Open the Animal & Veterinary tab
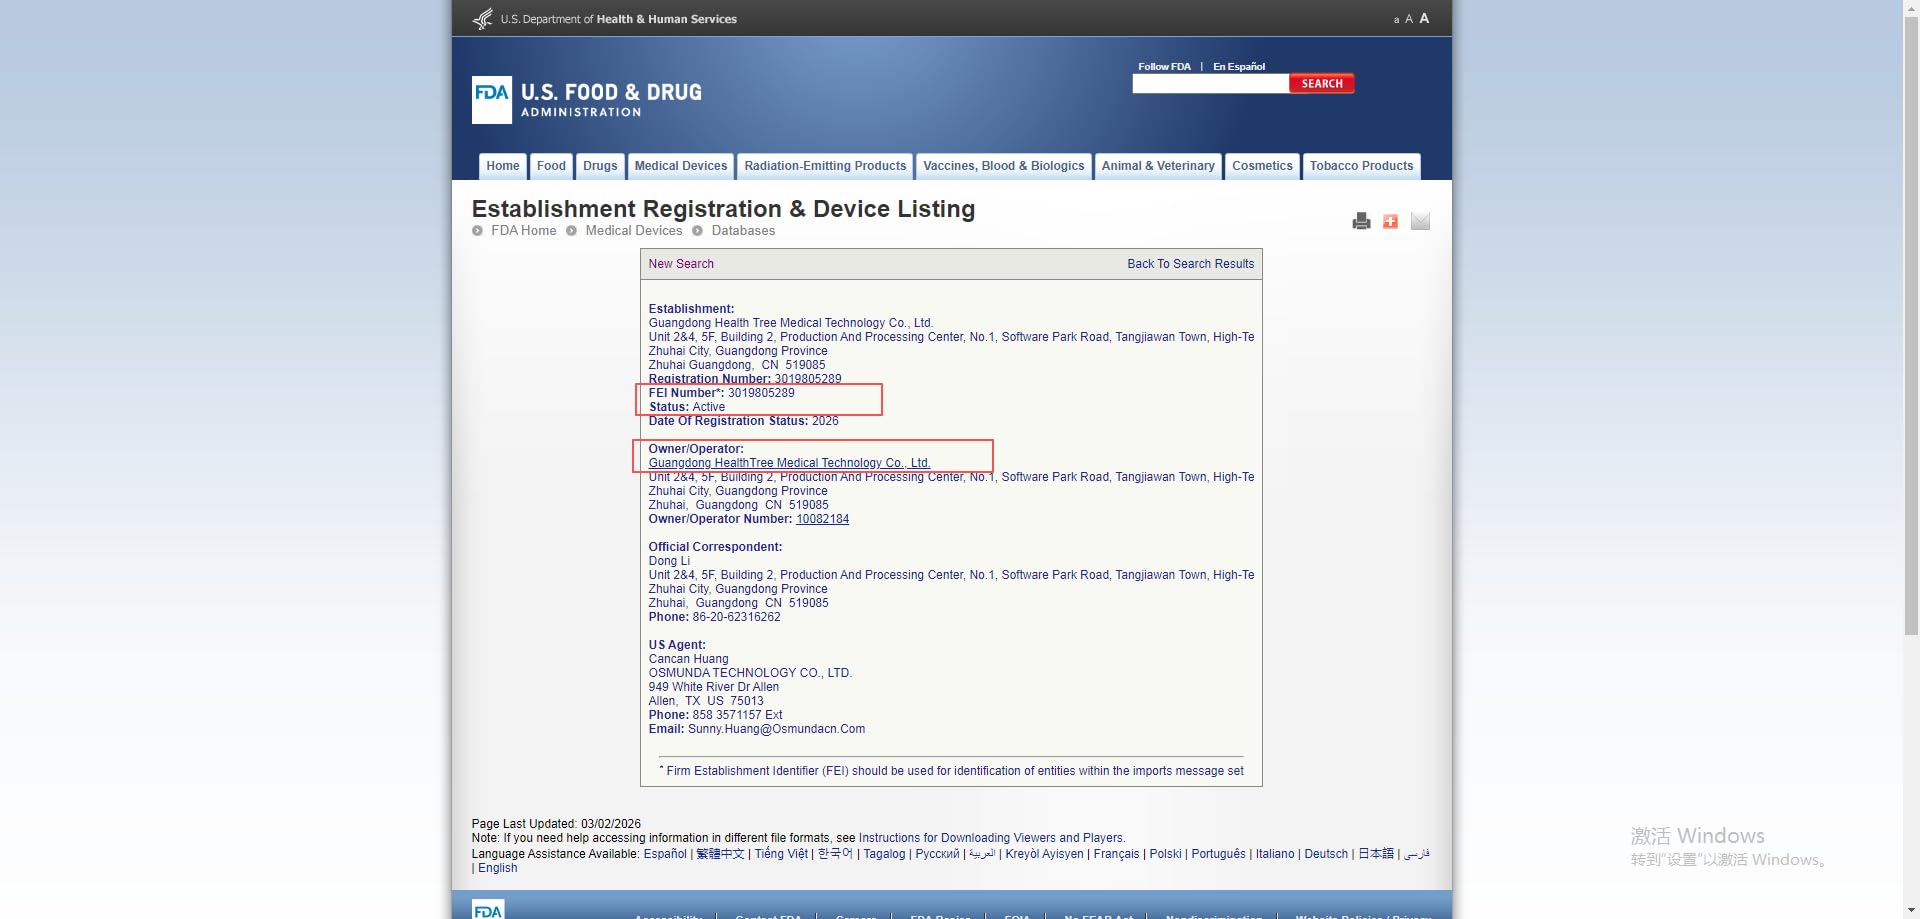 tap(1158, 166)
